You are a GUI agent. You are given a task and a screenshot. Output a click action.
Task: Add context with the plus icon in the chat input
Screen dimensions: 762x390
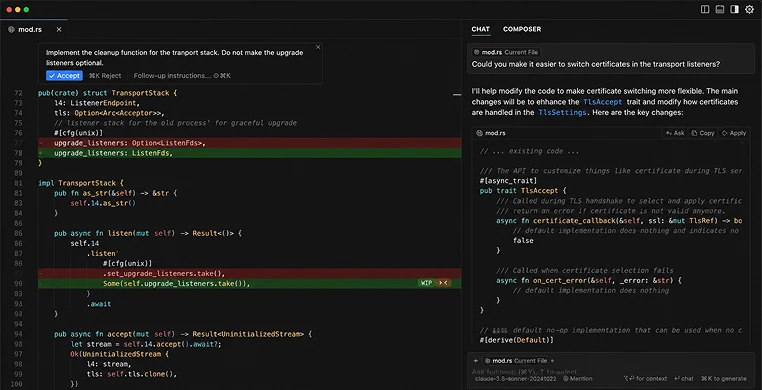point(553,361)
